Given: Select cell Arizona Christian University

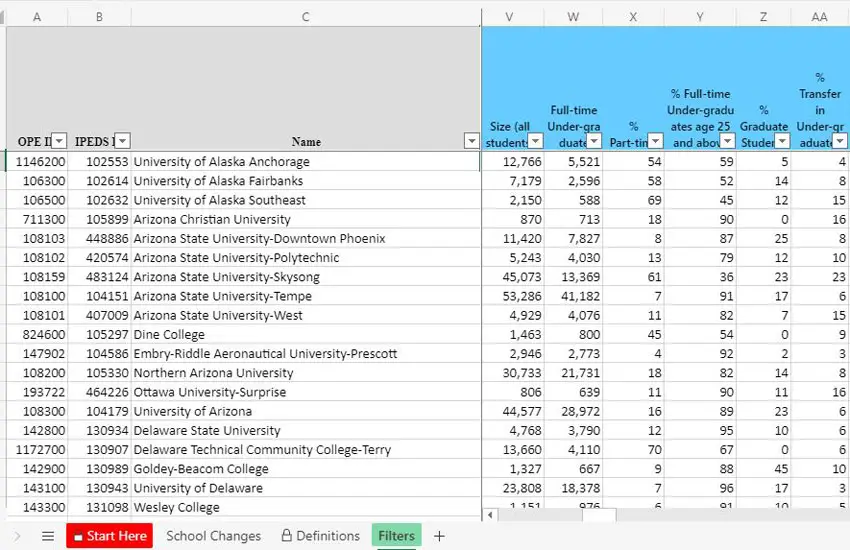Looking at the screenshot, I should coord(306,219).
